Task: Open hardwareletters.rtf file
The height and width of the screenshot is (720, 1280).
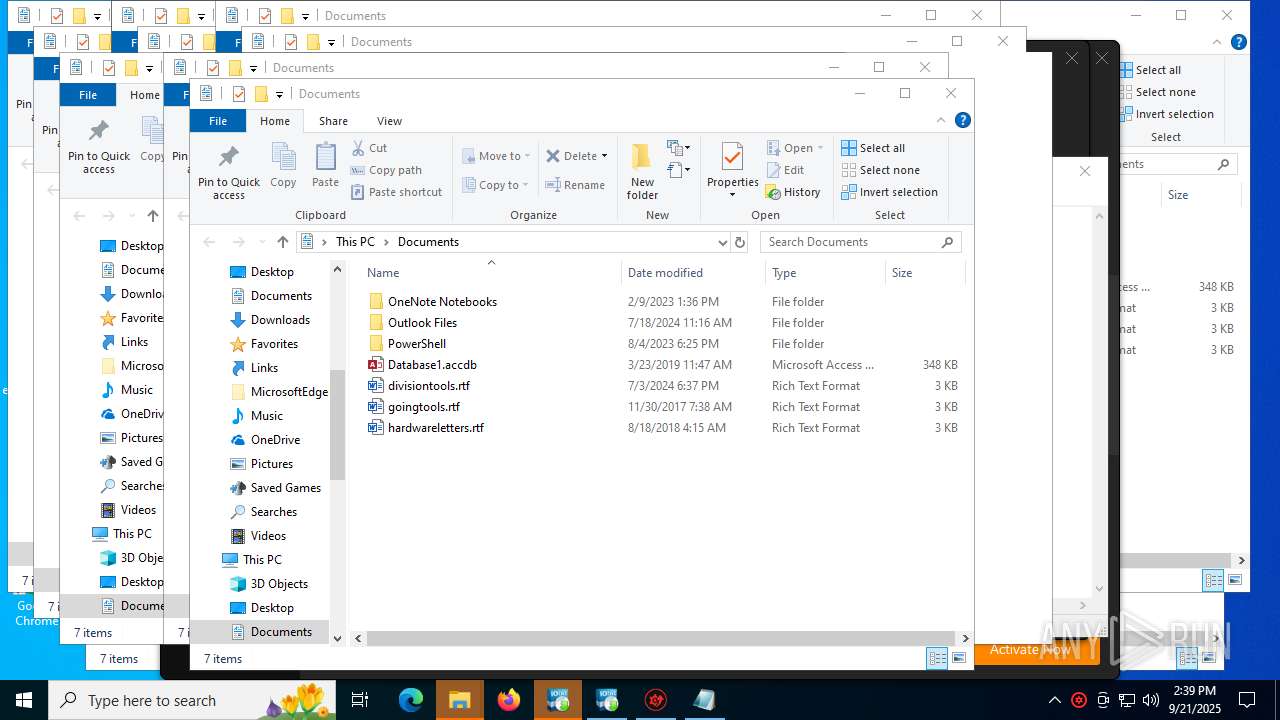Action: 436,428
